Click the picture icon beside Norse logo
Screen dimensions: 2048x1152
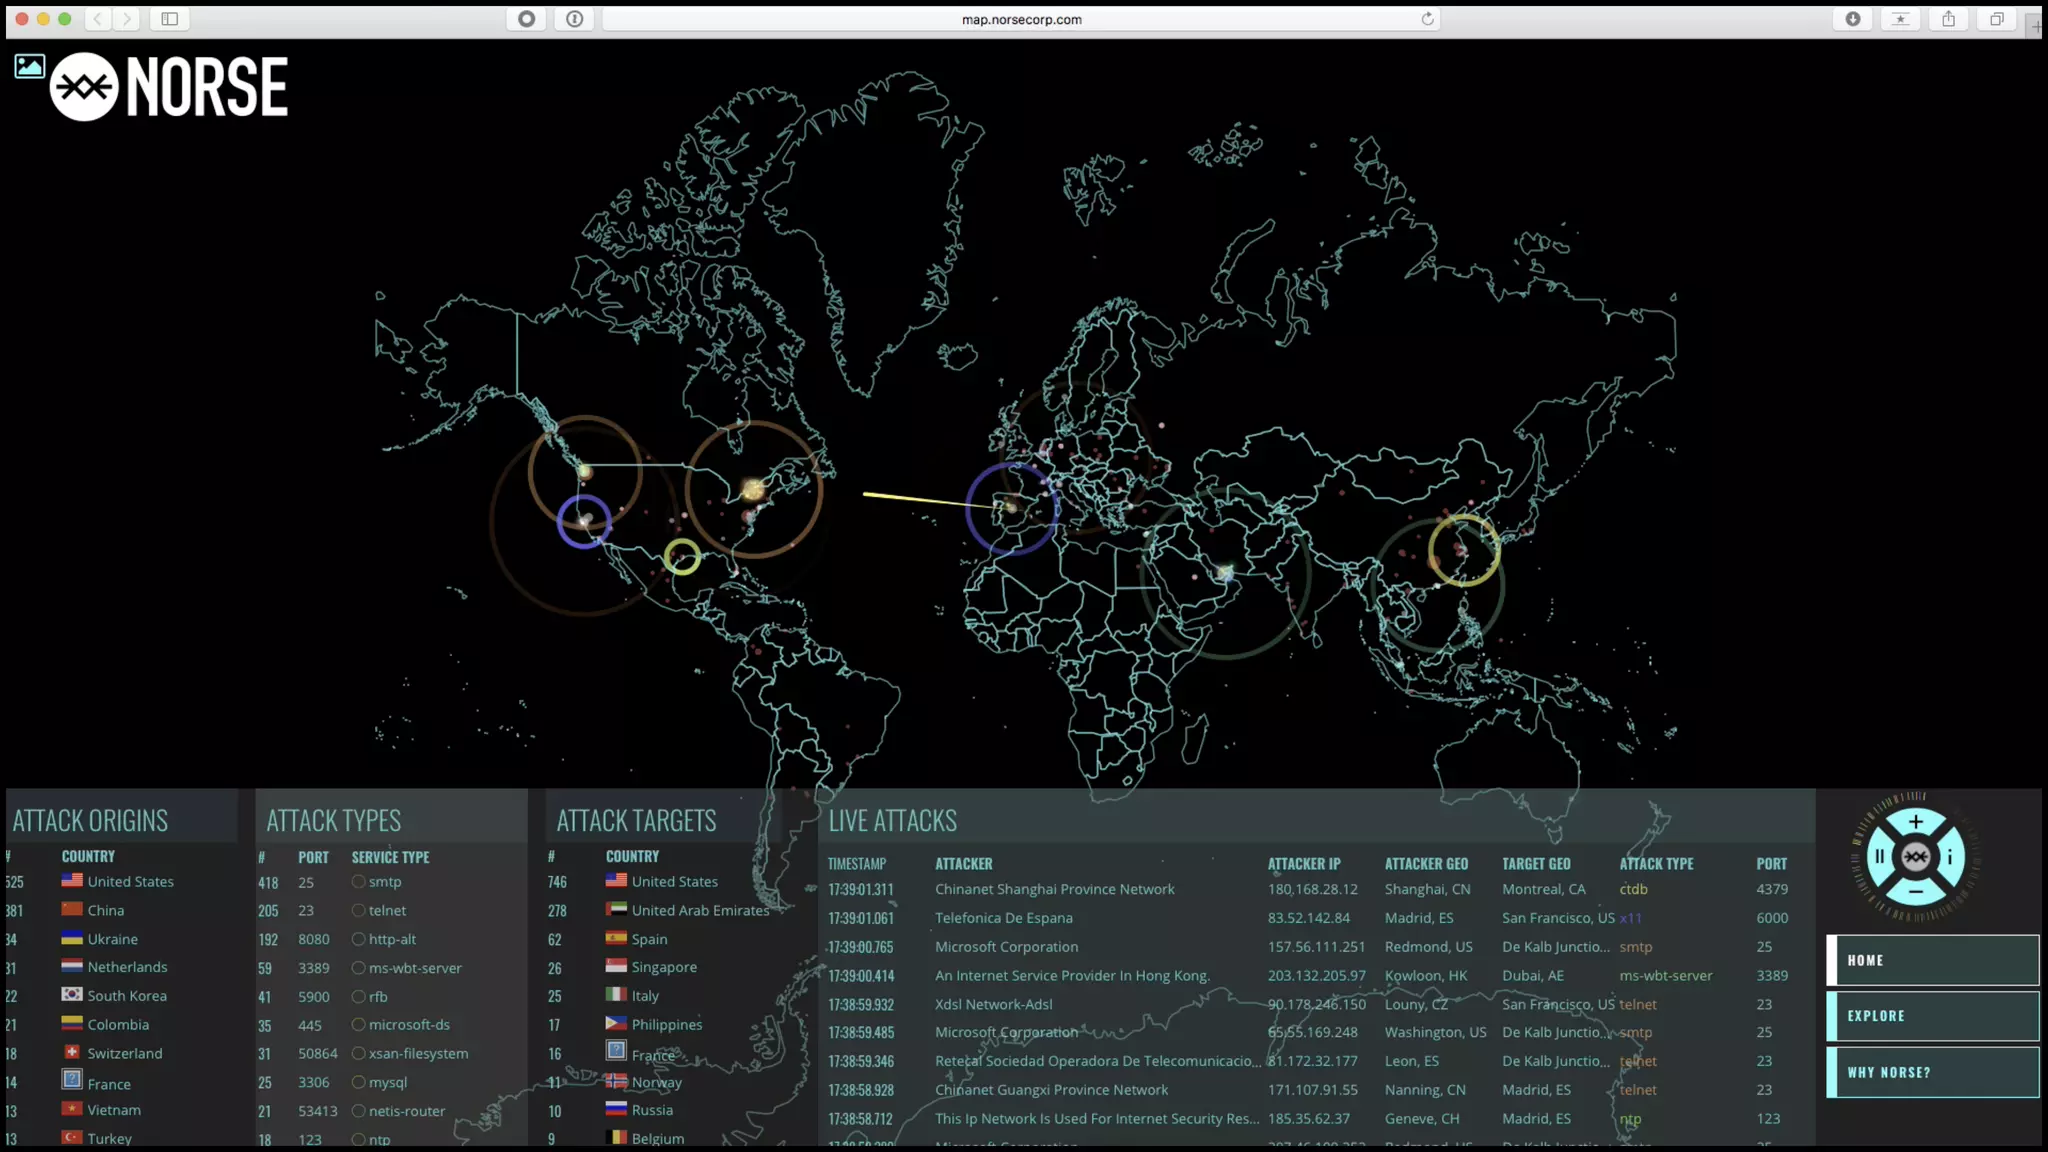tap(29, 67)
